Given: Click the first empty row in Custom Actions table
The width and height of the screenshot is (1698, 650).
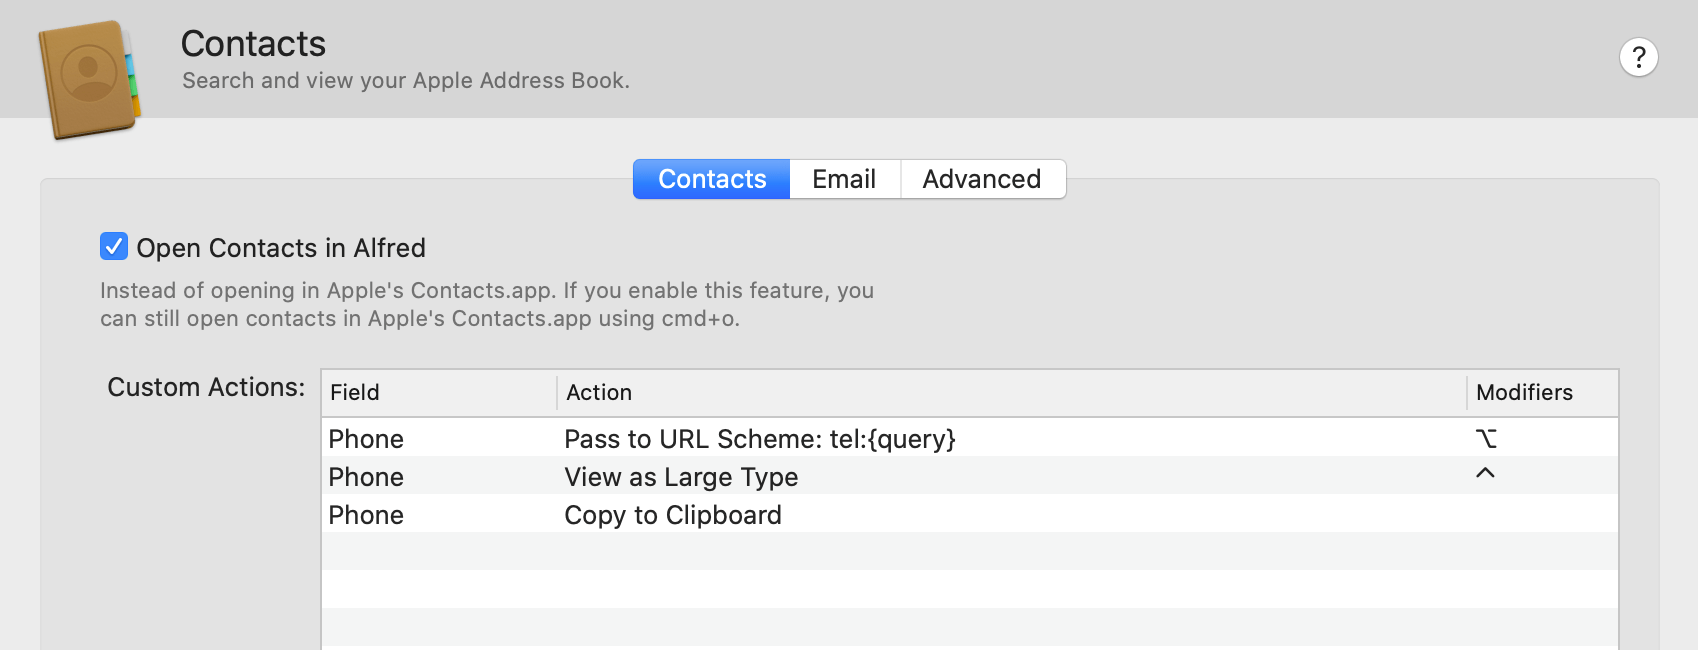Looking at the screenshot, I should click(968, 551).
